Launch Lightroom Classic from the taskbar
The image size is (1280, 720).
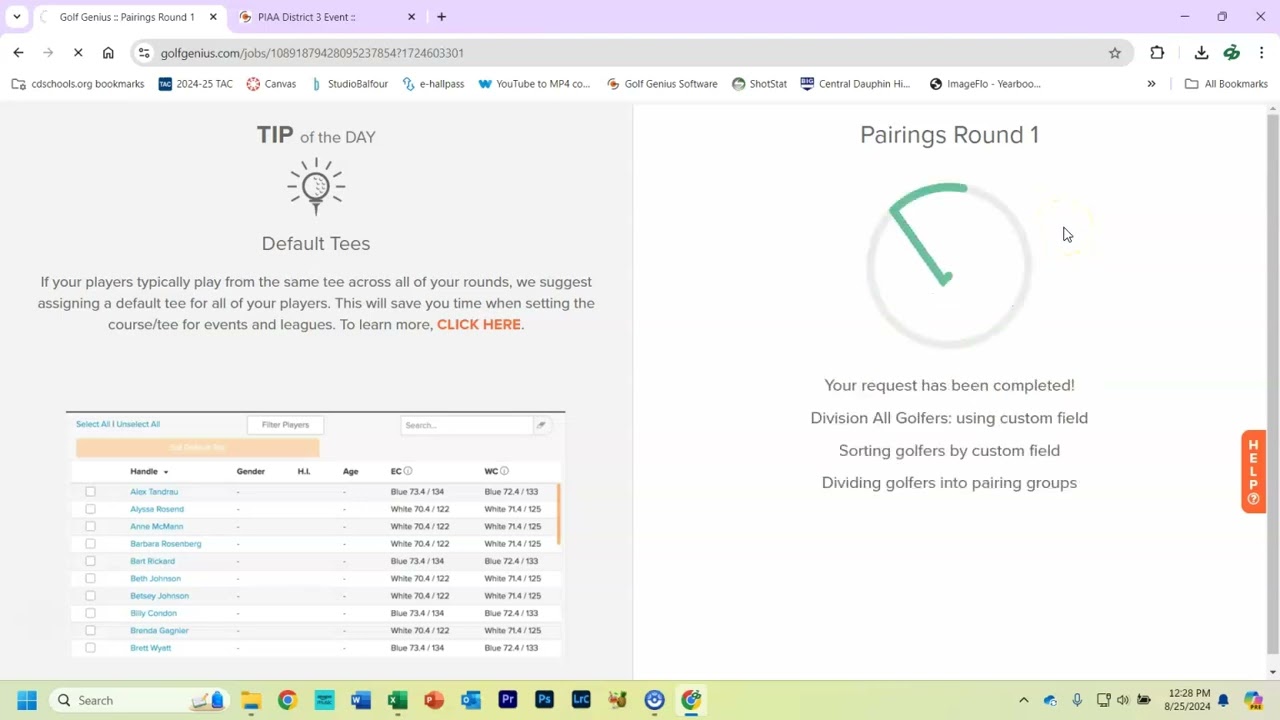(x=581, y=700)
